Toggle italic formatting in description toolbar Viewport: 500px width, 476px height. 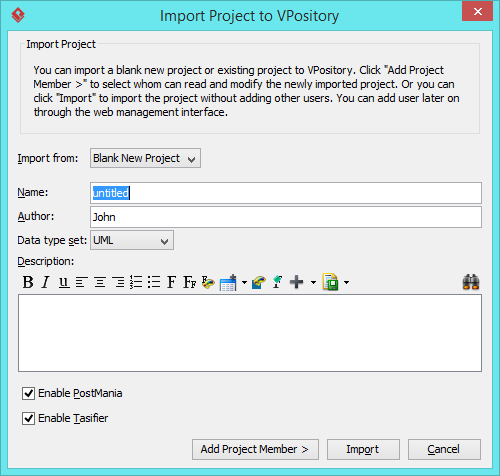[45, 282]
